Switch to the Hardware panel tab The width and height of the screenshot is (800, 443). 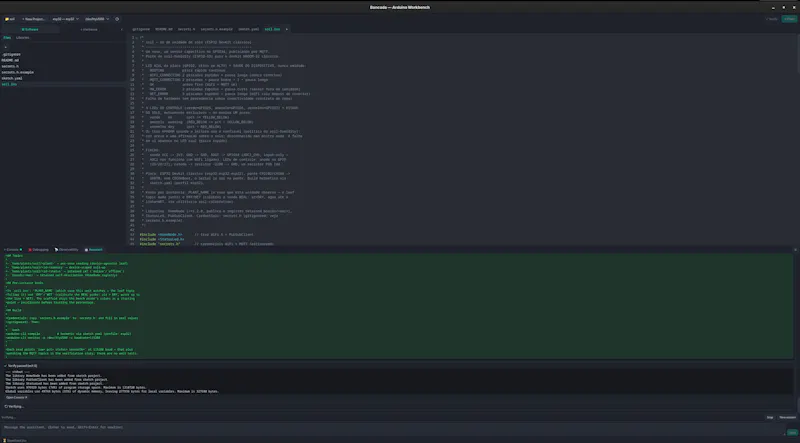coord(89,29)
